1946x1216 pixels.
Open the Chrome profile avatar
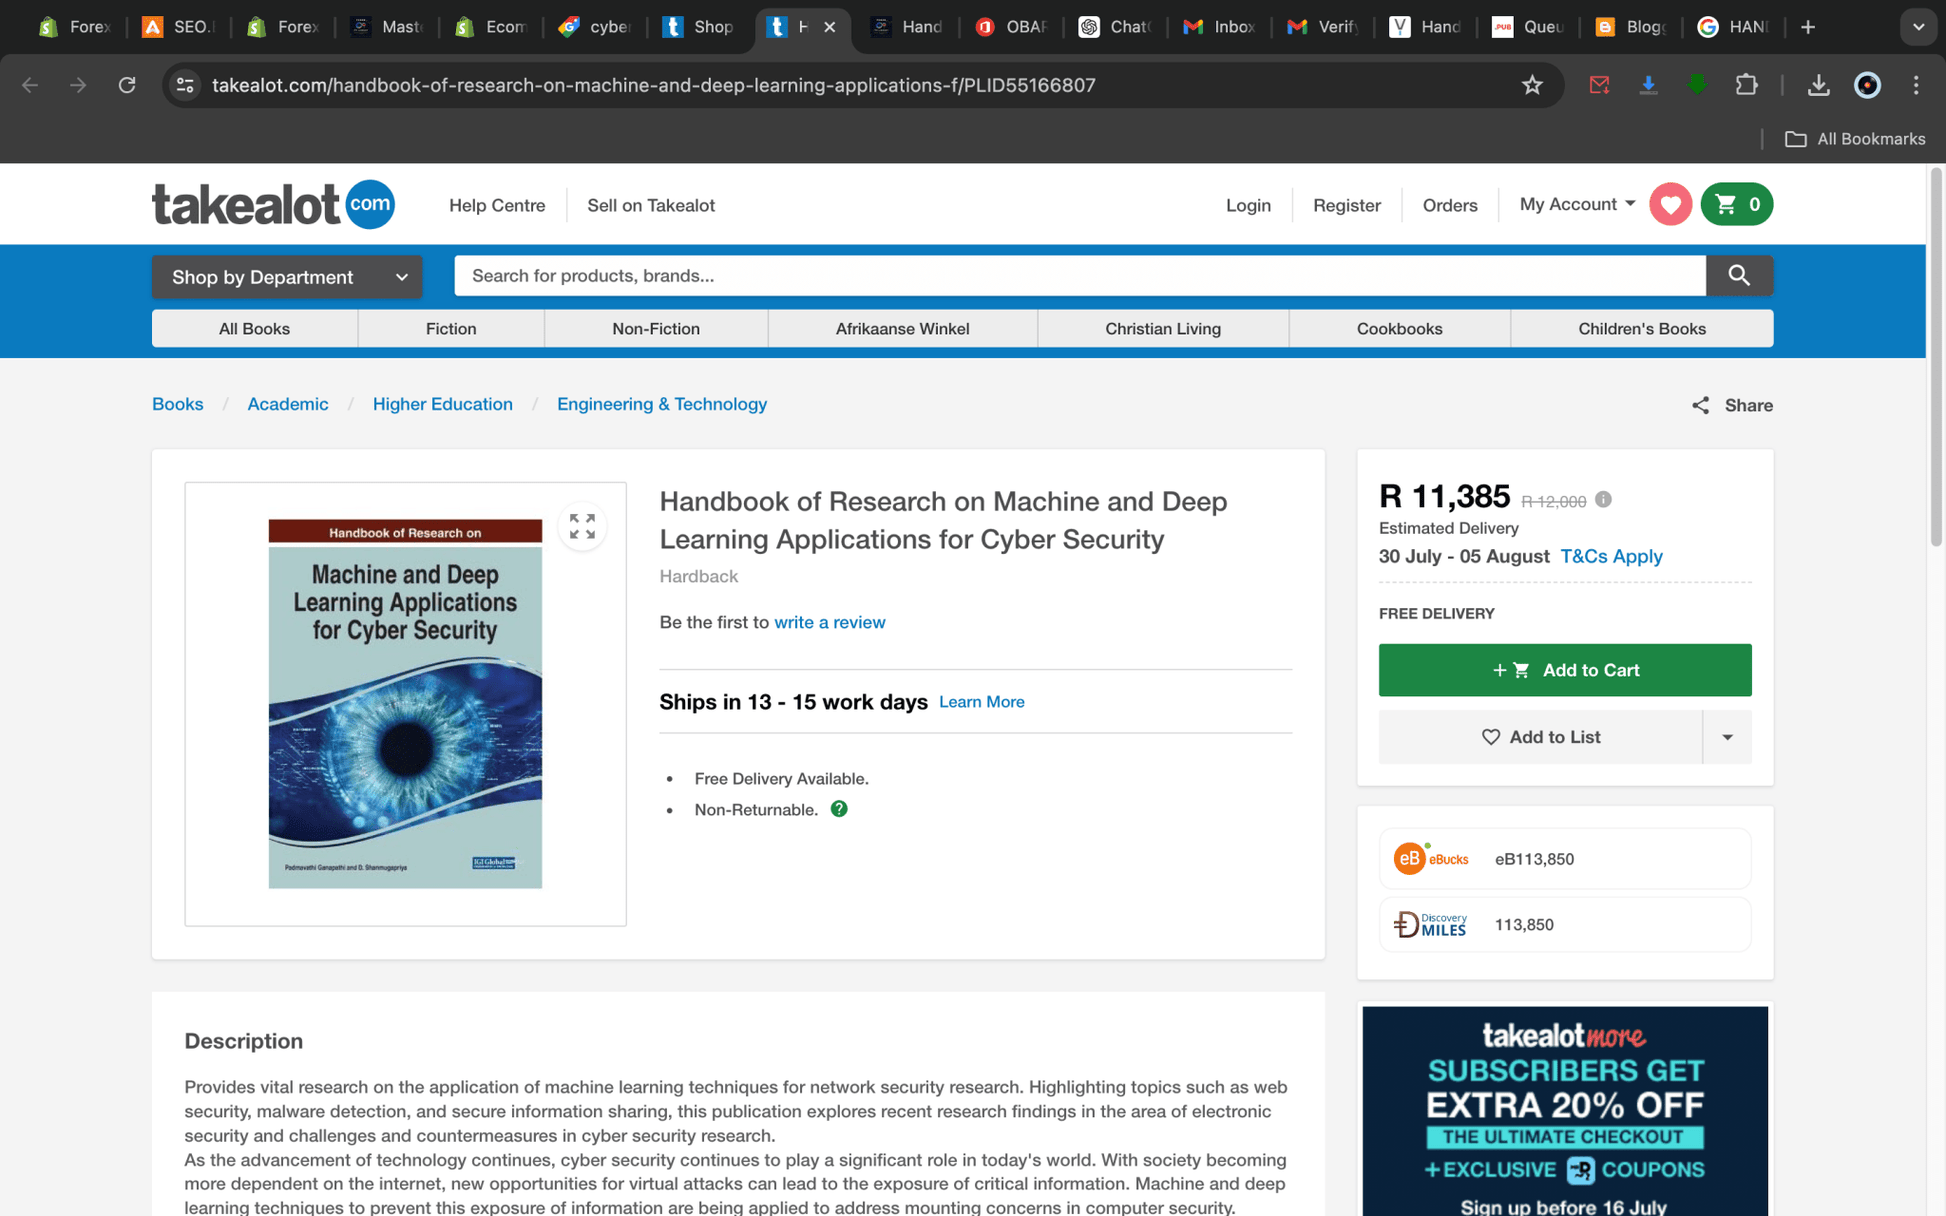click(x=1867, y=85)
